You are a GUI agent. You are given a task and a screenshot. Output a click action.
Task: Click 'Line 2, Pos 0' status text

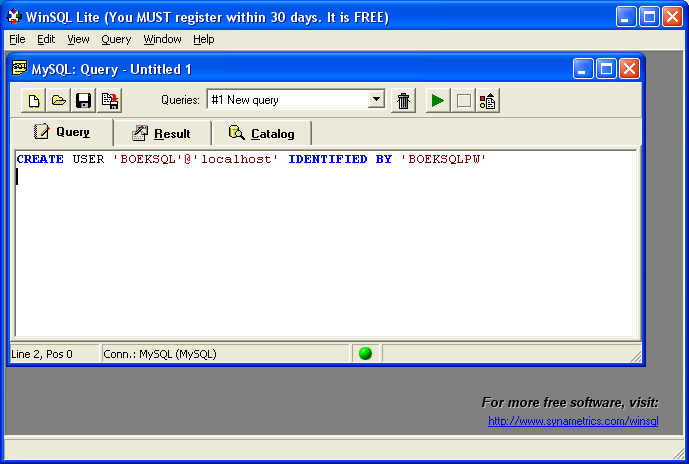coord(42,354)
